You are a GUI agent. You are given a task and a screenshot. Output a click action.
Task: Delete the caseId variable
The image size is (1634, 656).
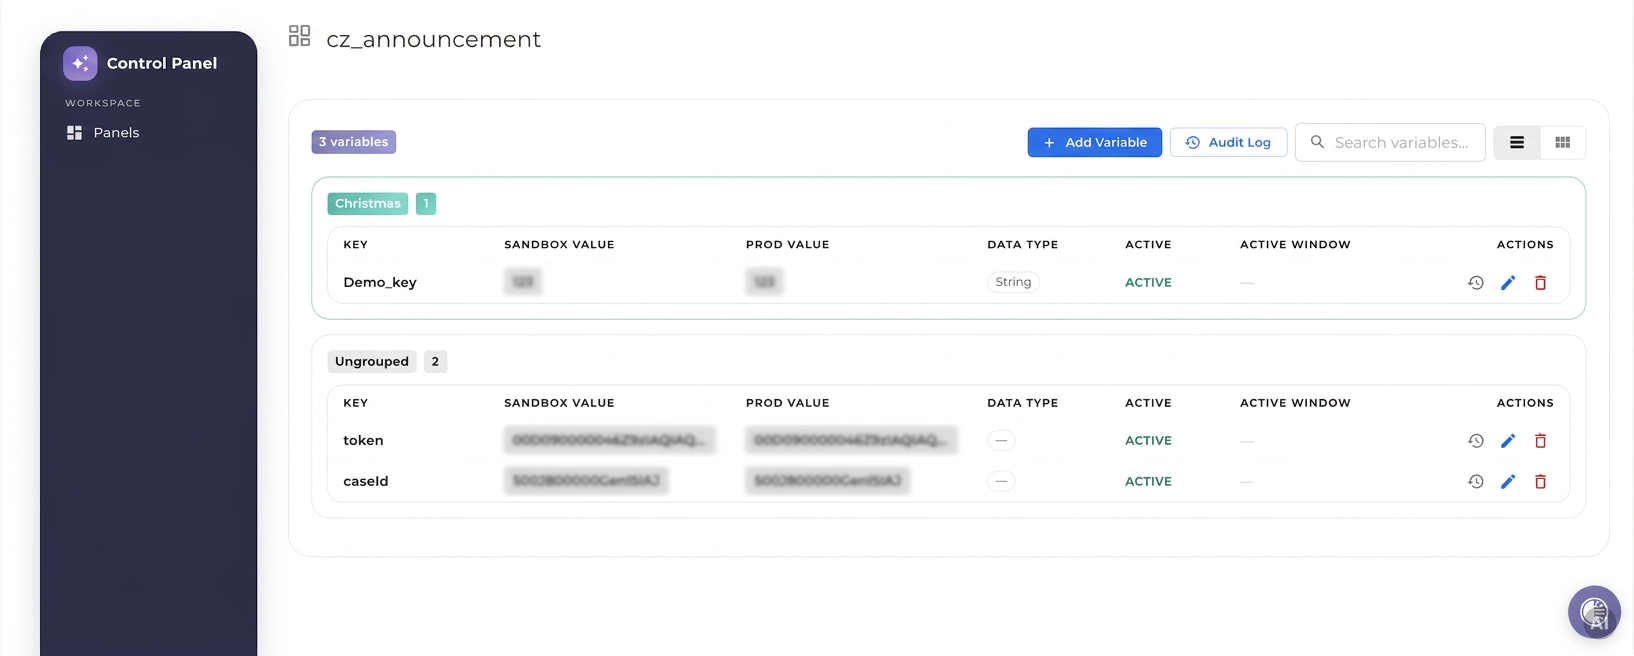1540,482
